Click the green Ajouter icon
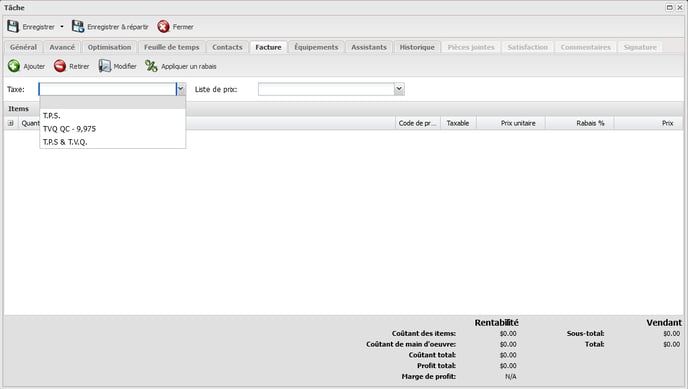The image size is (688, 389). 14,66
